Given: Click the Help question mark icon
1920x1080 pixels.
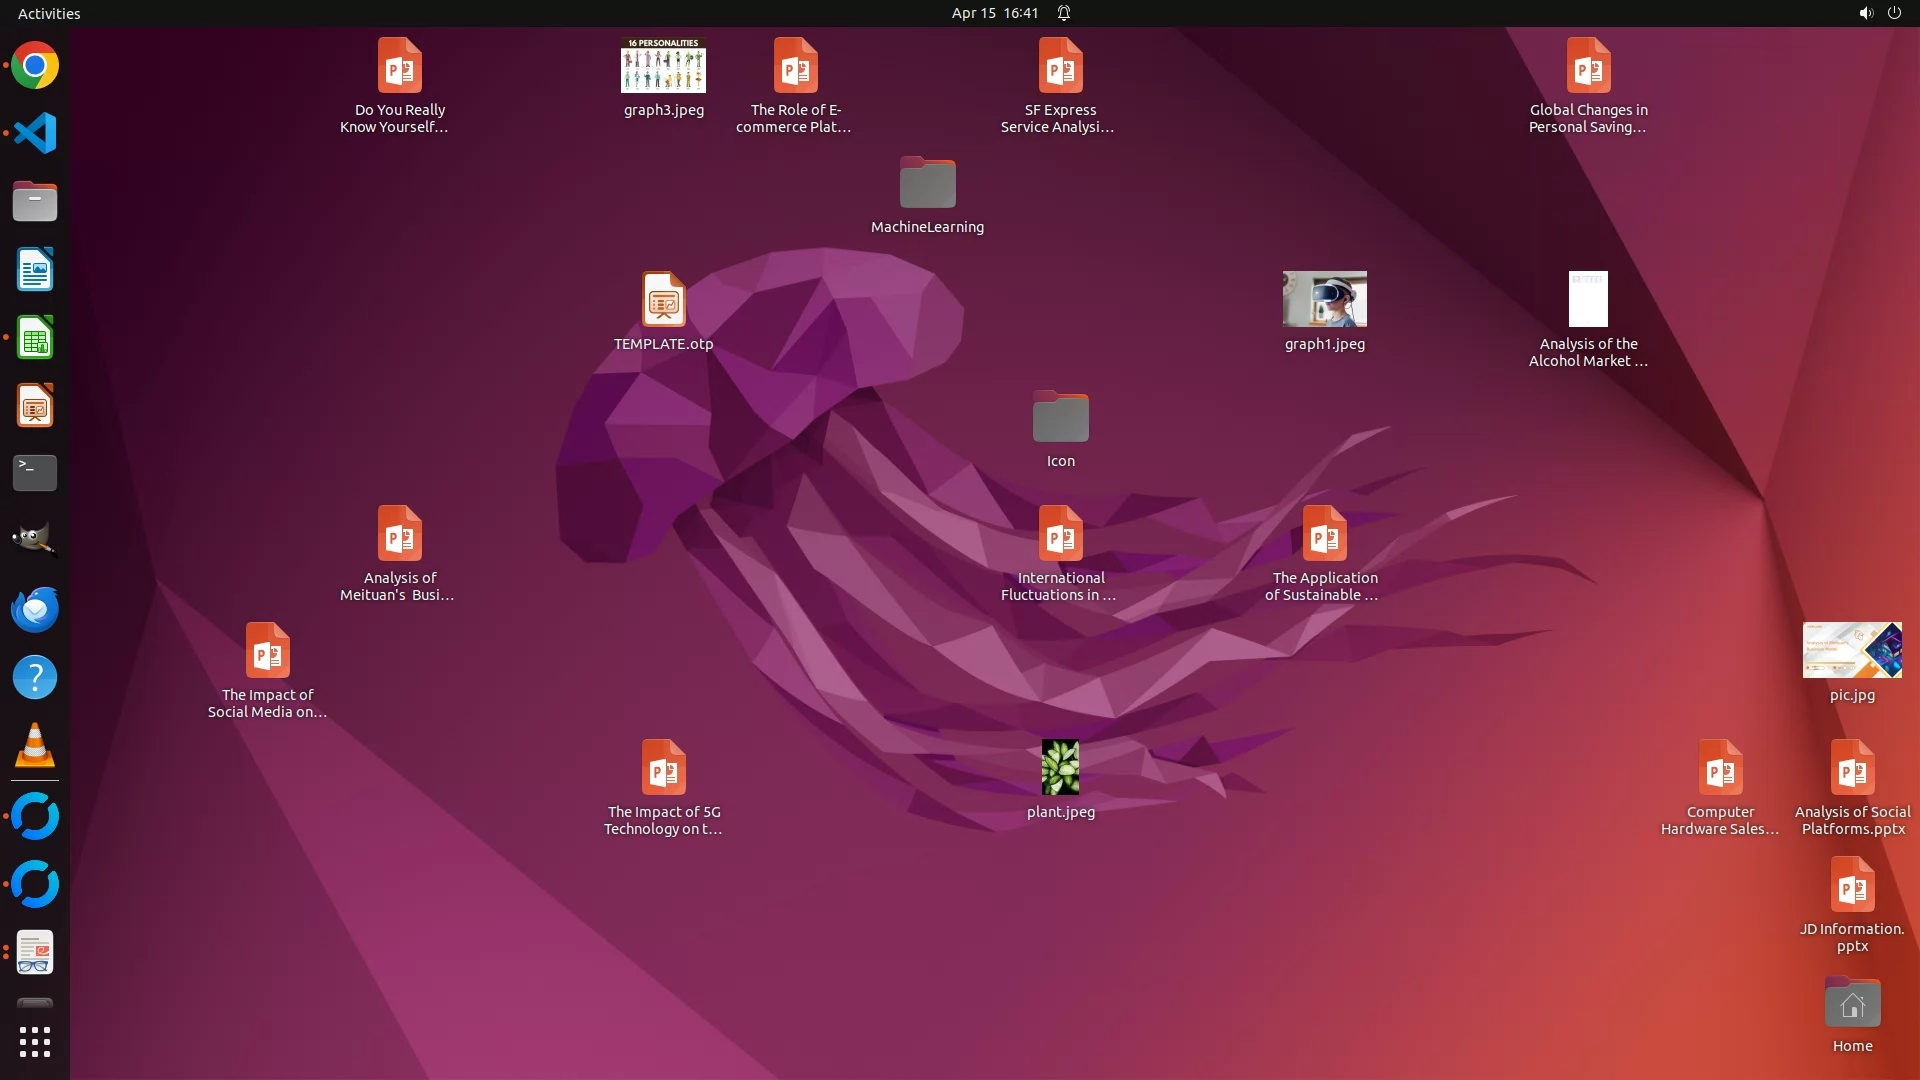Looking at the screenshot, I should tap(35, 677).
